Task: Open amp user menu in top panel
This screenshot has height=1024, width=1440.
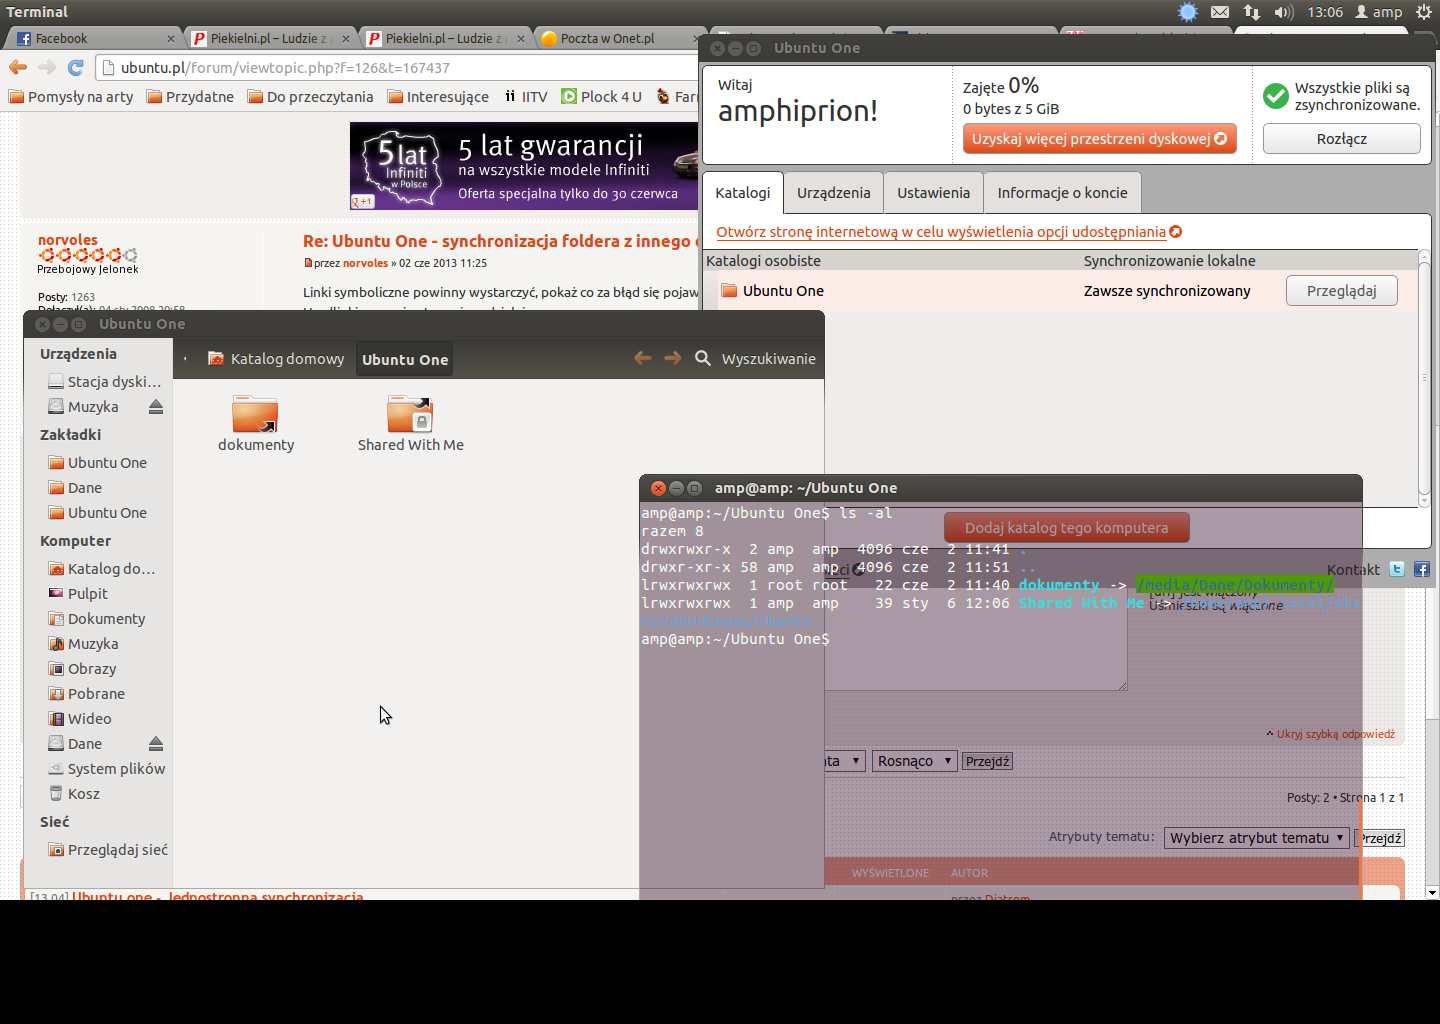Action: tap(1379, 12)
